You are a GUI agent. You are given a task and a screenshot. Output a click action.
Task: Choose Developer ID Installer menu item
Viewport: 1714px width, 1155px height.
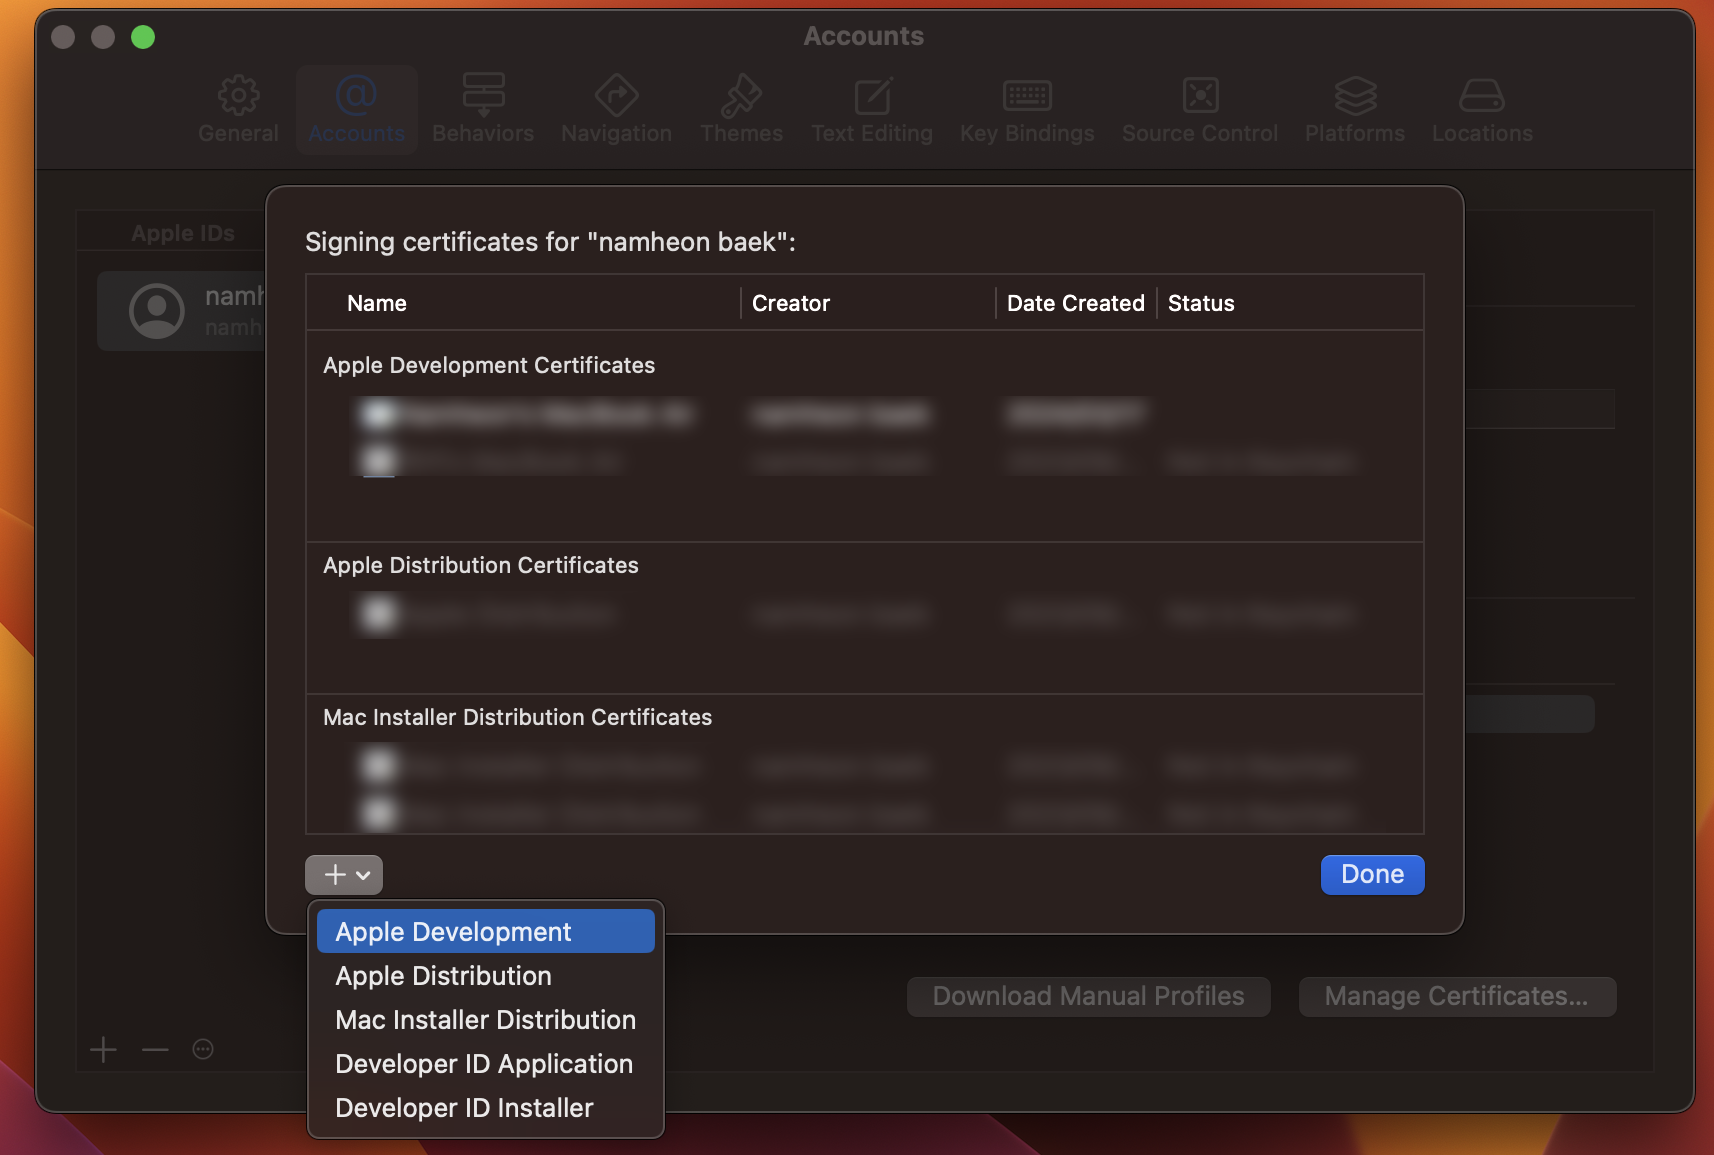486,1107
